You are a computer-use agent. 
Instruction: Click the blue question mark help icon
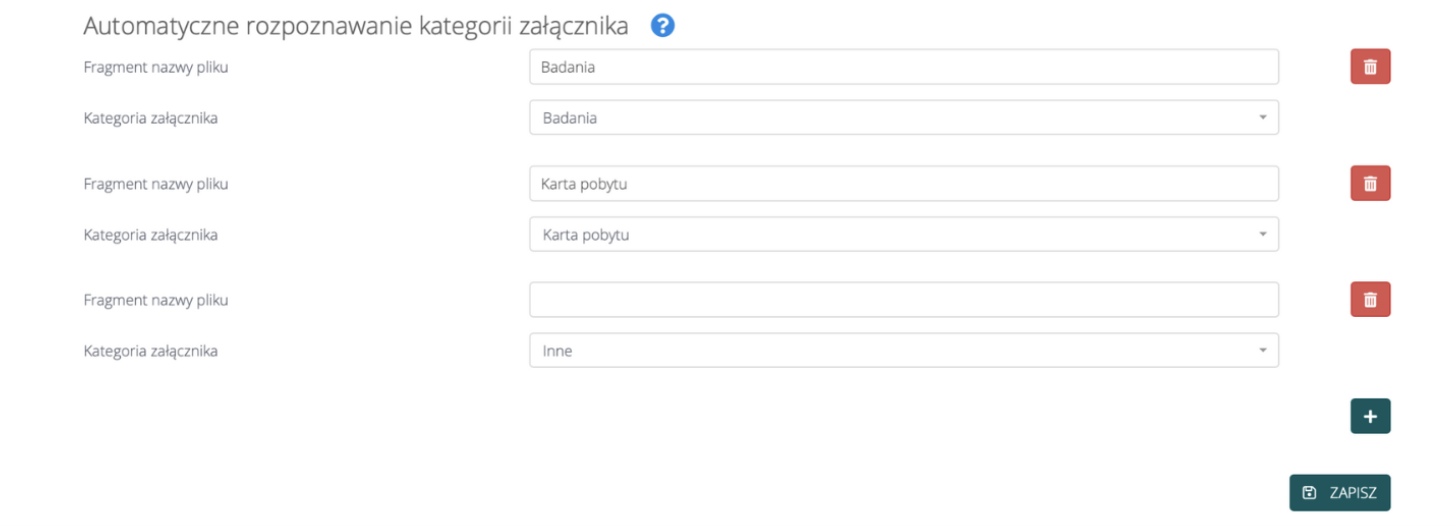pyautogui.click(x=662, y=26)
